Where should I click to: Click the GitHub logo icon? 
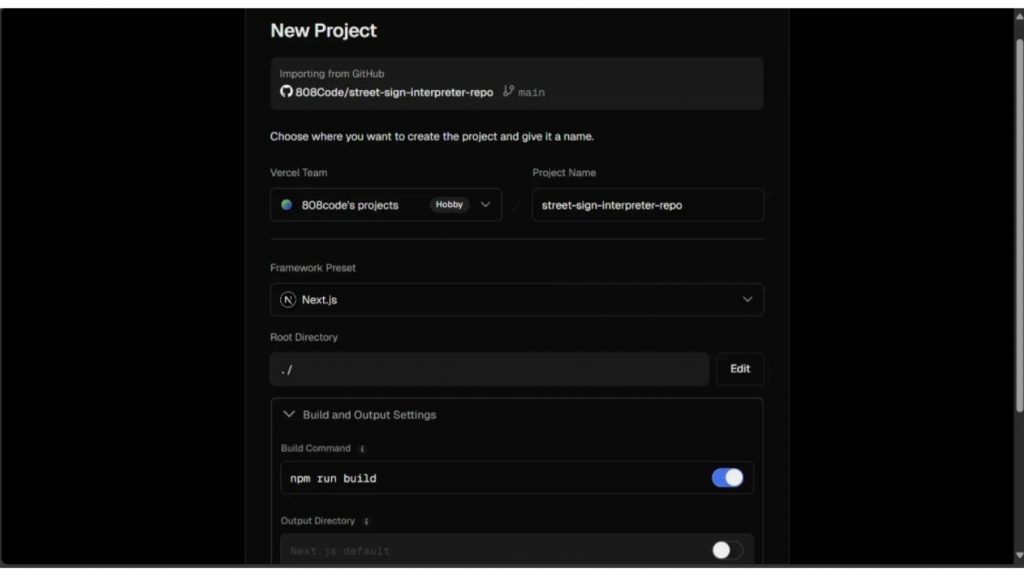click(286, 92)
